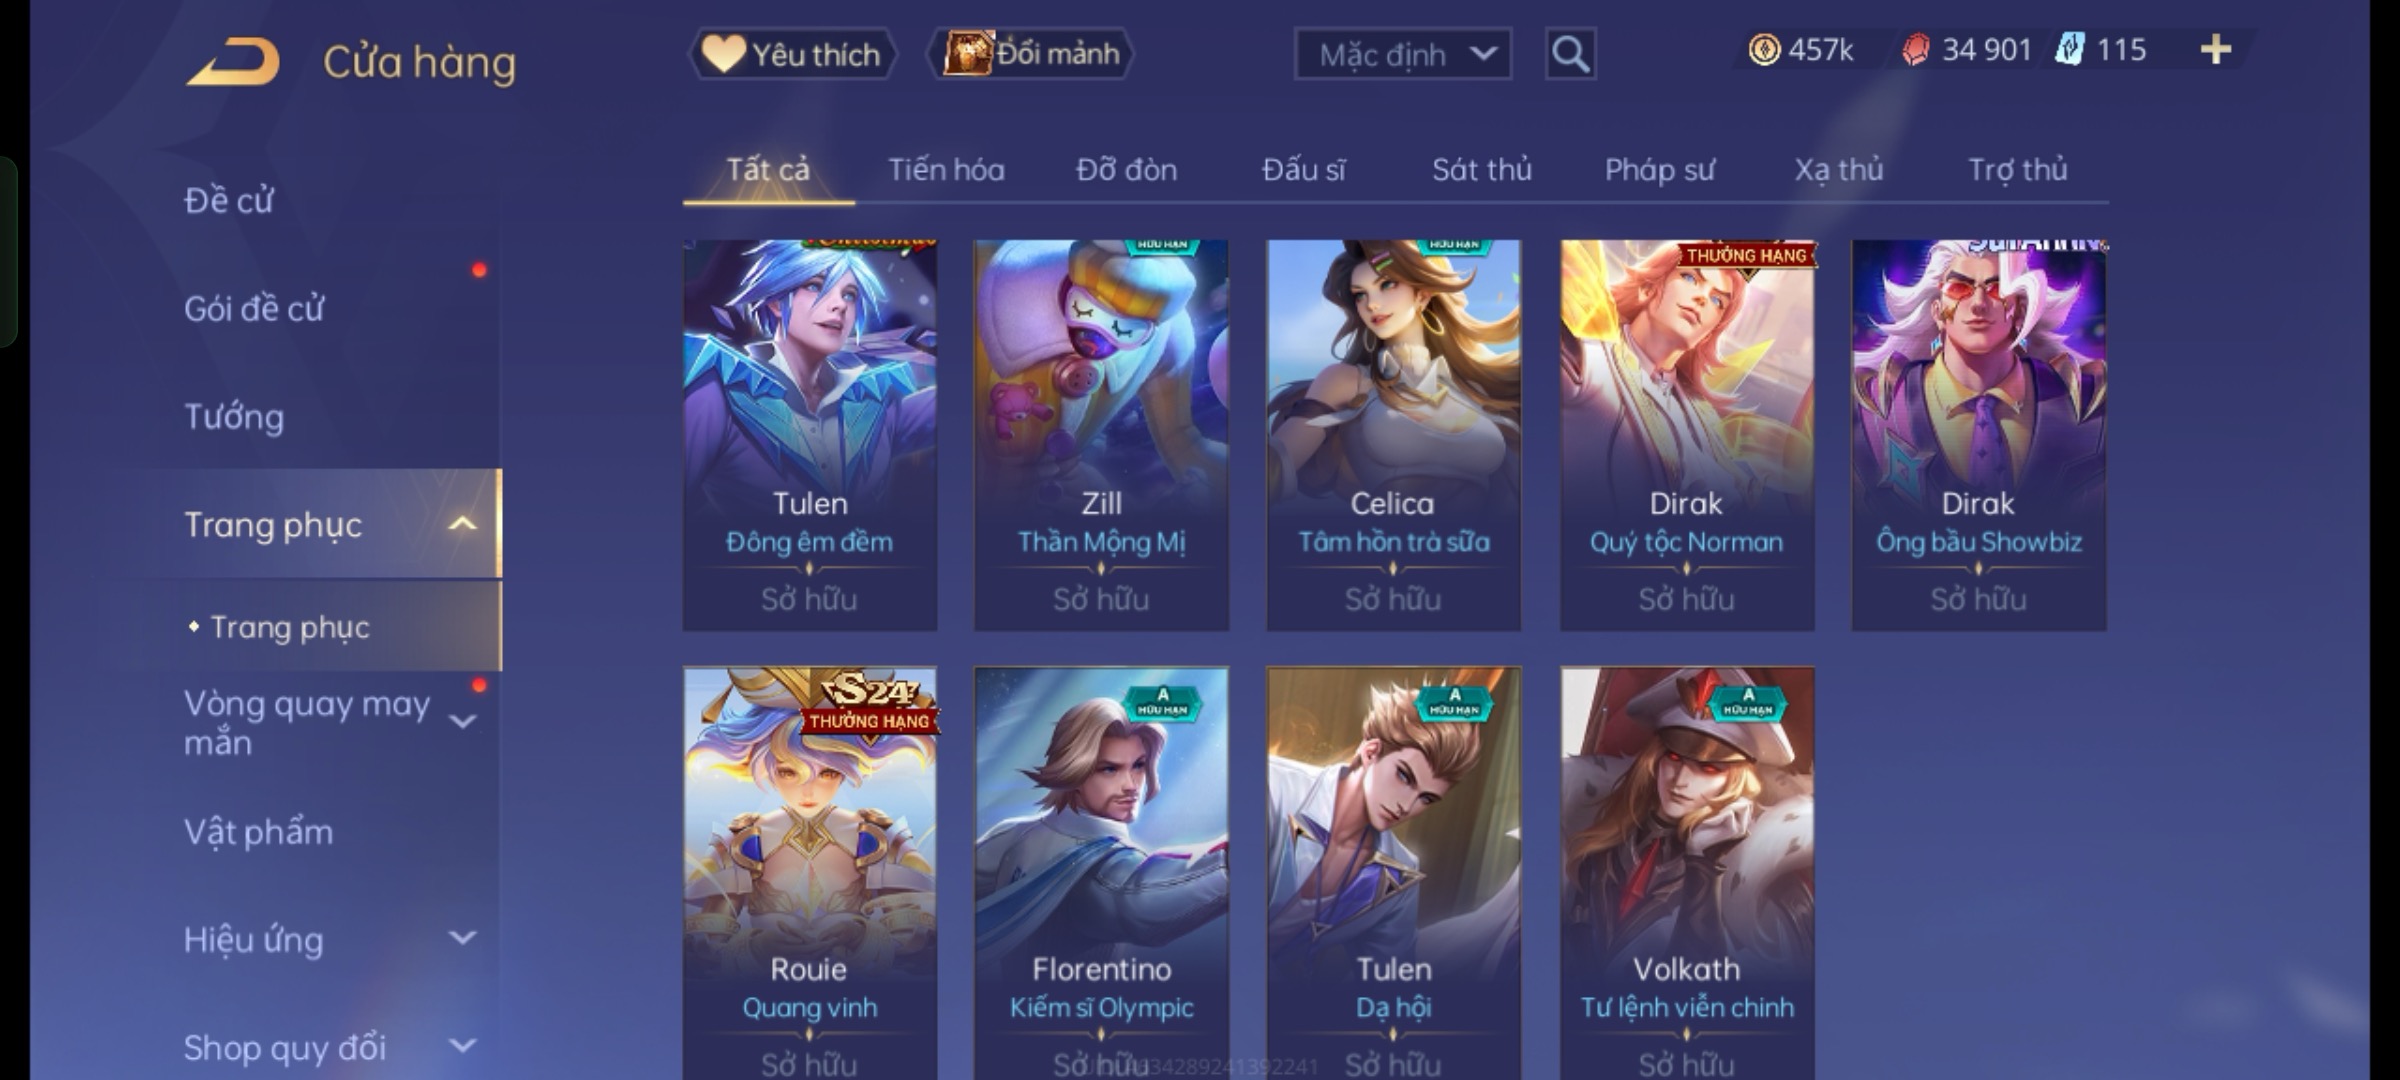This screenshot has width=2400, height=1080.
Task: Tap the plus icon to add currency
Action: point(2216,50)
